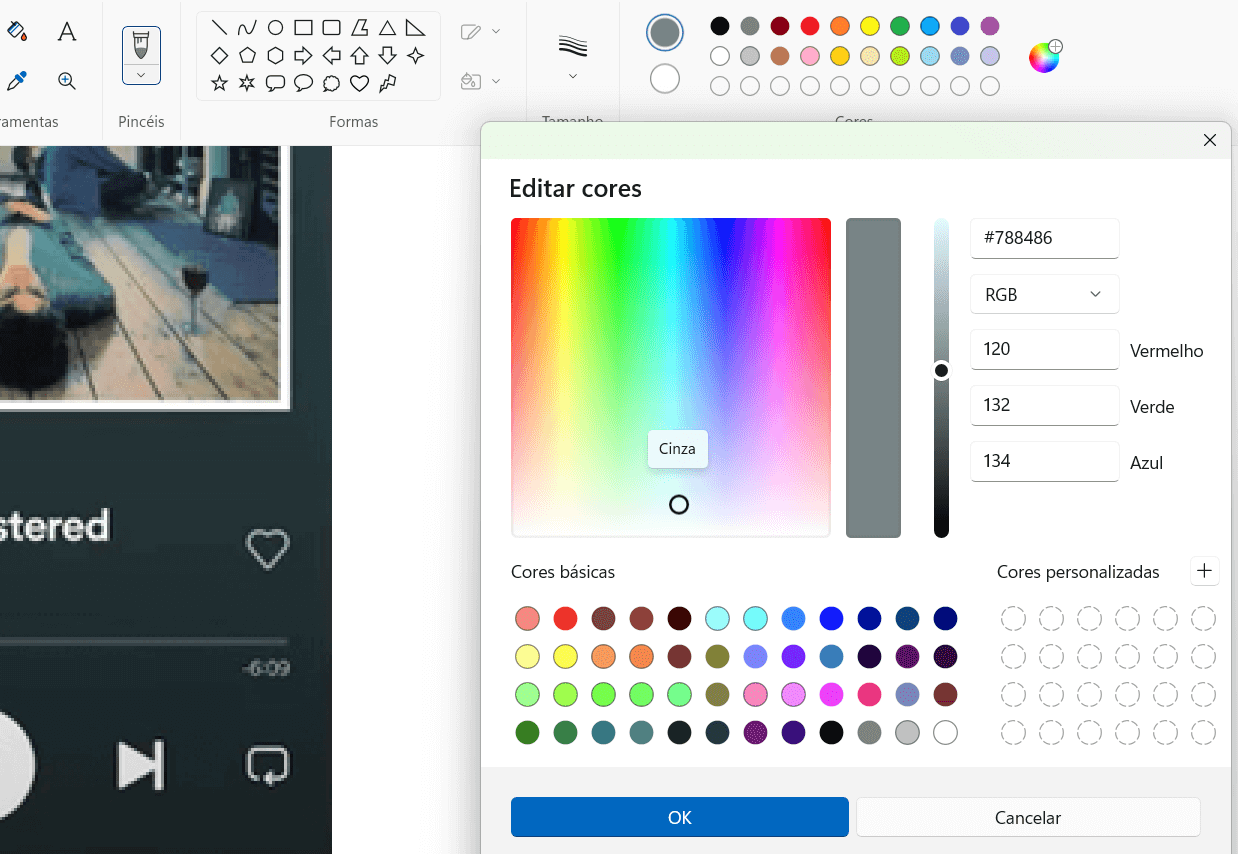Open the shape outline dropdown
This screenshot has width=1238, height=854.
coord(481,32)
